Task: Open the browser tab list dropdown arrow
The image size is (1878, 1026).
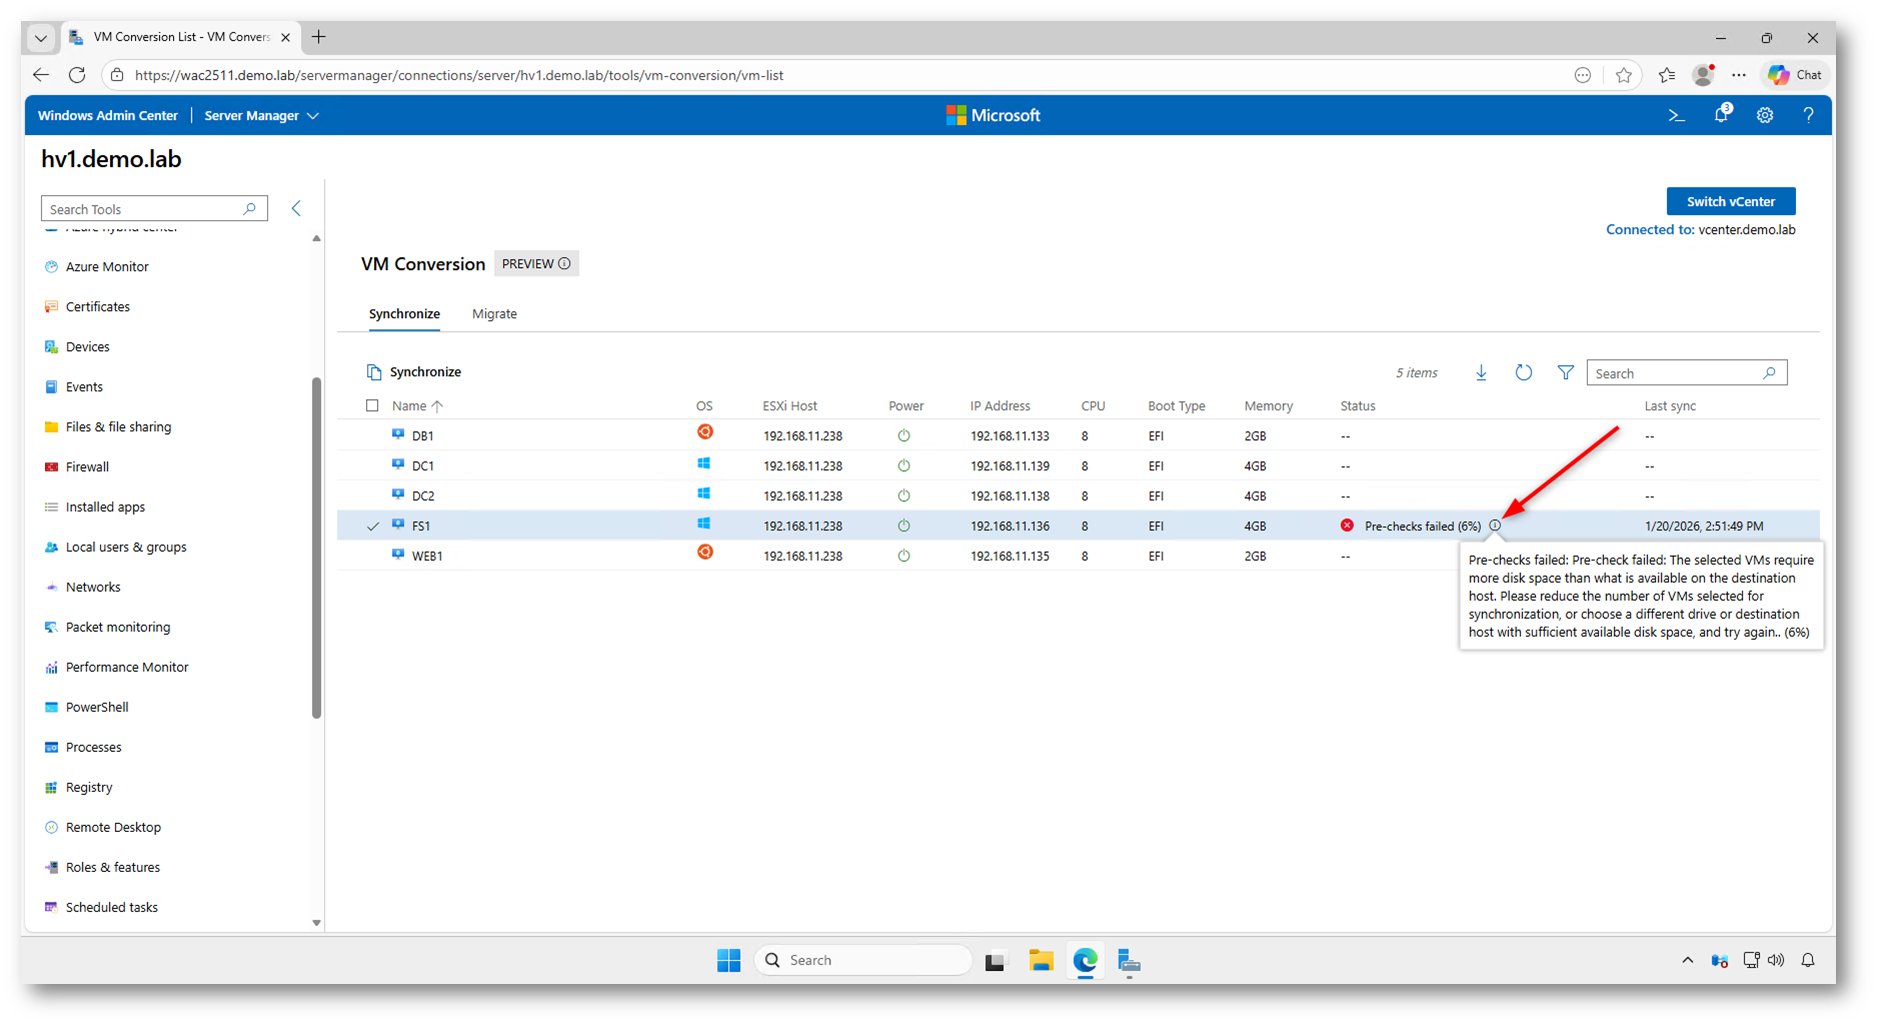Action: tap(40, 38)
